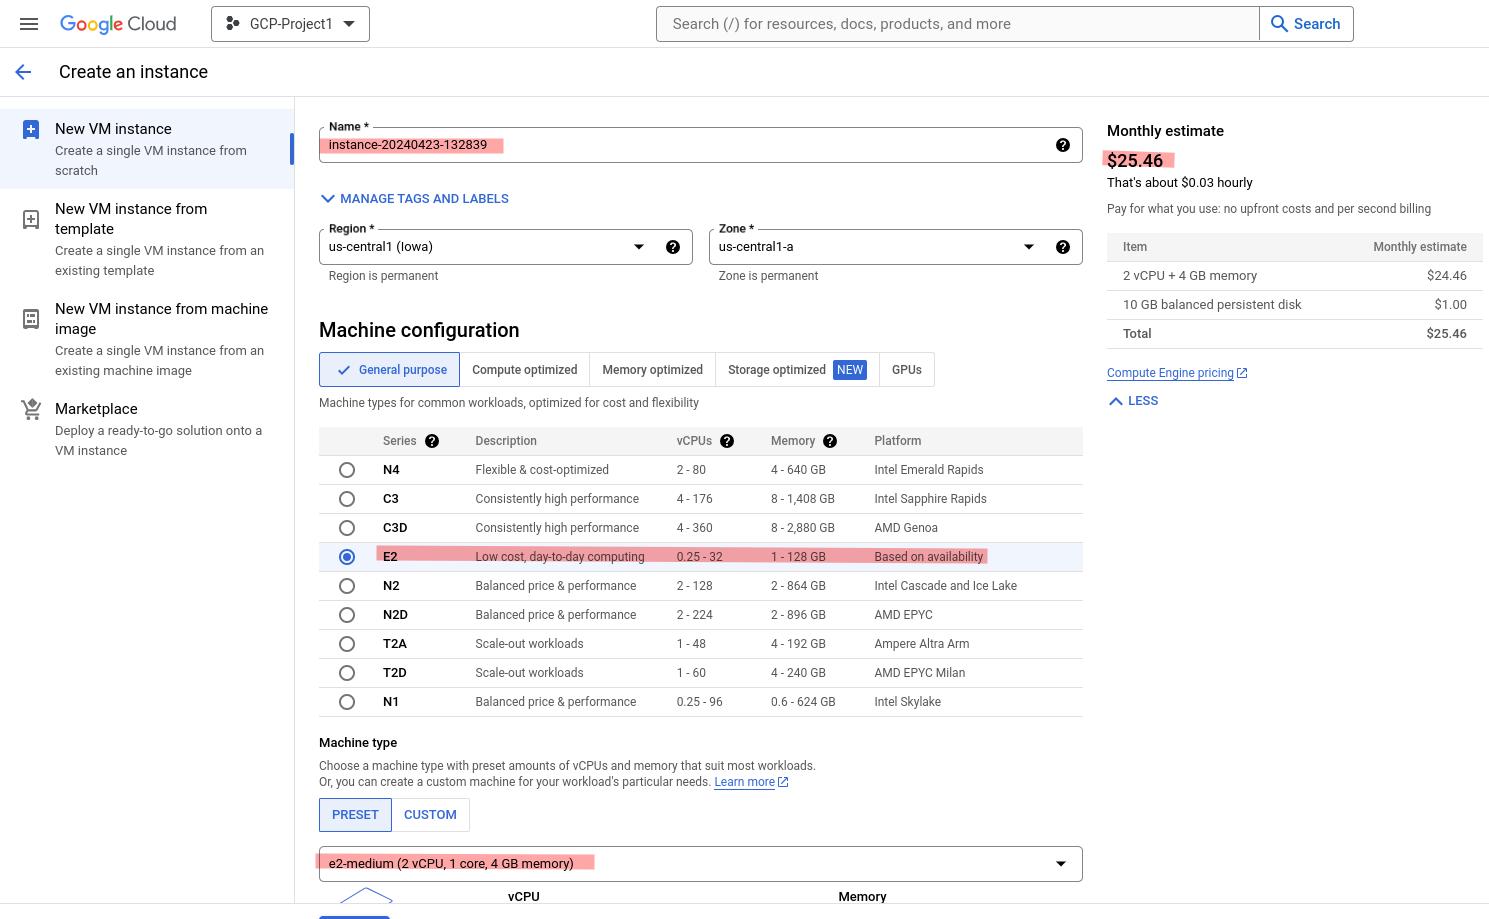
Task: Switch to the GPUs tab
Action: pyautogui.click(x=907, y=370)
